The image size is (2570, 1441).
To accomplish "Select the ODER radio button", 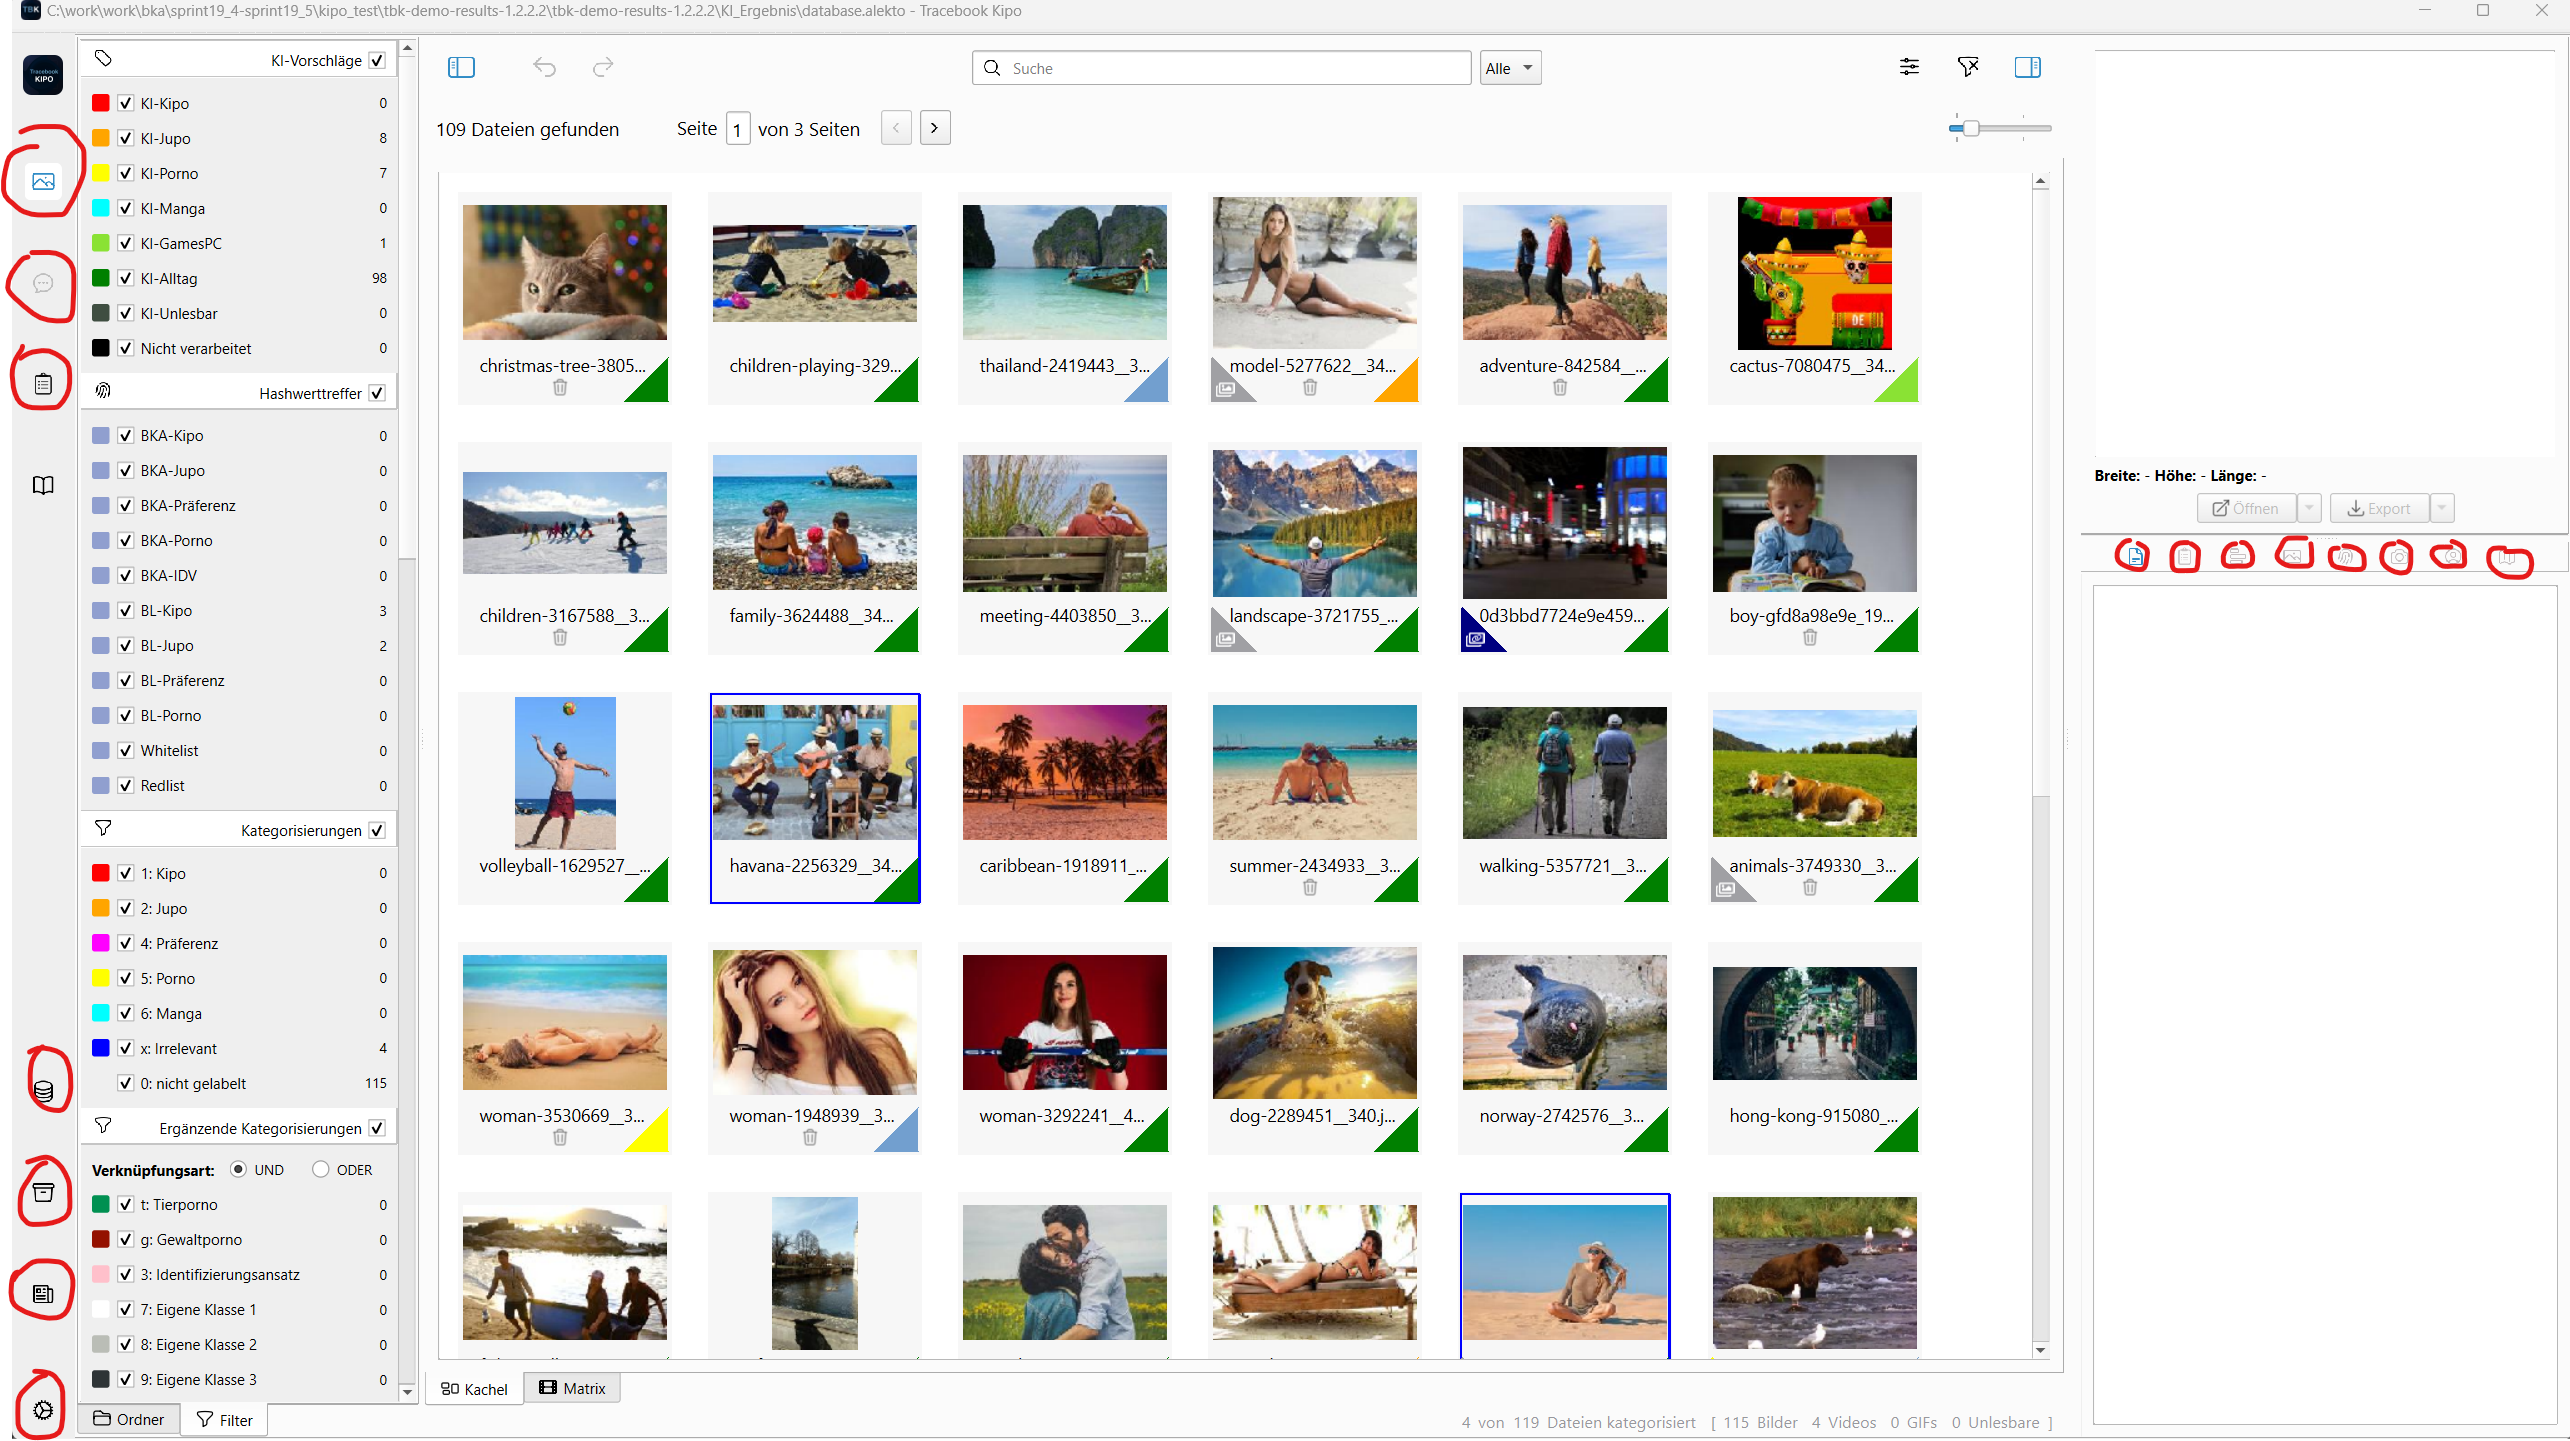I will pyautogui.click(x=320, y=1169).
